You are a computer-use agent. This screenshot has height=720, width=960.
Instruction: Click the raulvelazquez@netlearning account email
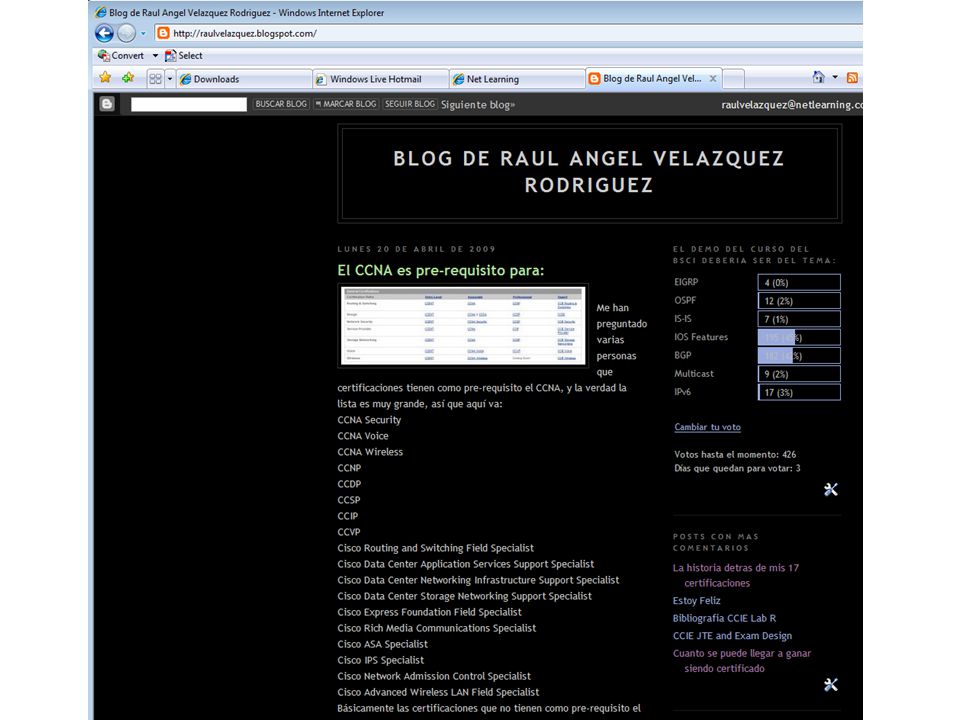coord(792,105)
